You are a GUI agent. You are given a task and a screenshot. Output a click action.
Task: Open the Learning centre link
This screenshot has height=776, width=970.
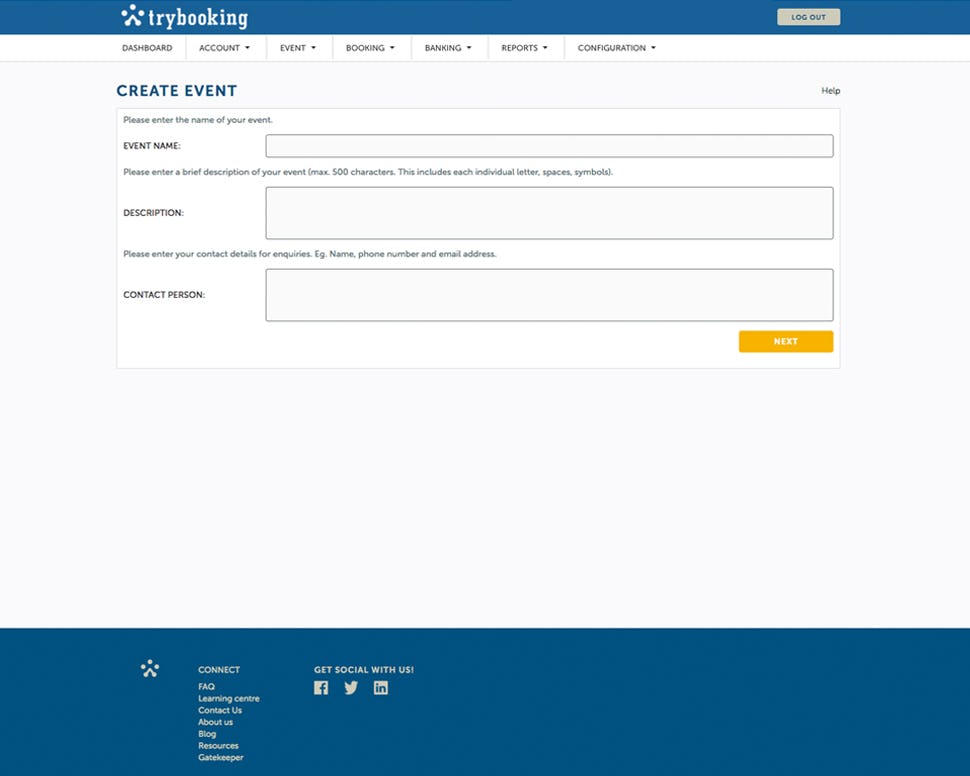click(x=228, y=698)
